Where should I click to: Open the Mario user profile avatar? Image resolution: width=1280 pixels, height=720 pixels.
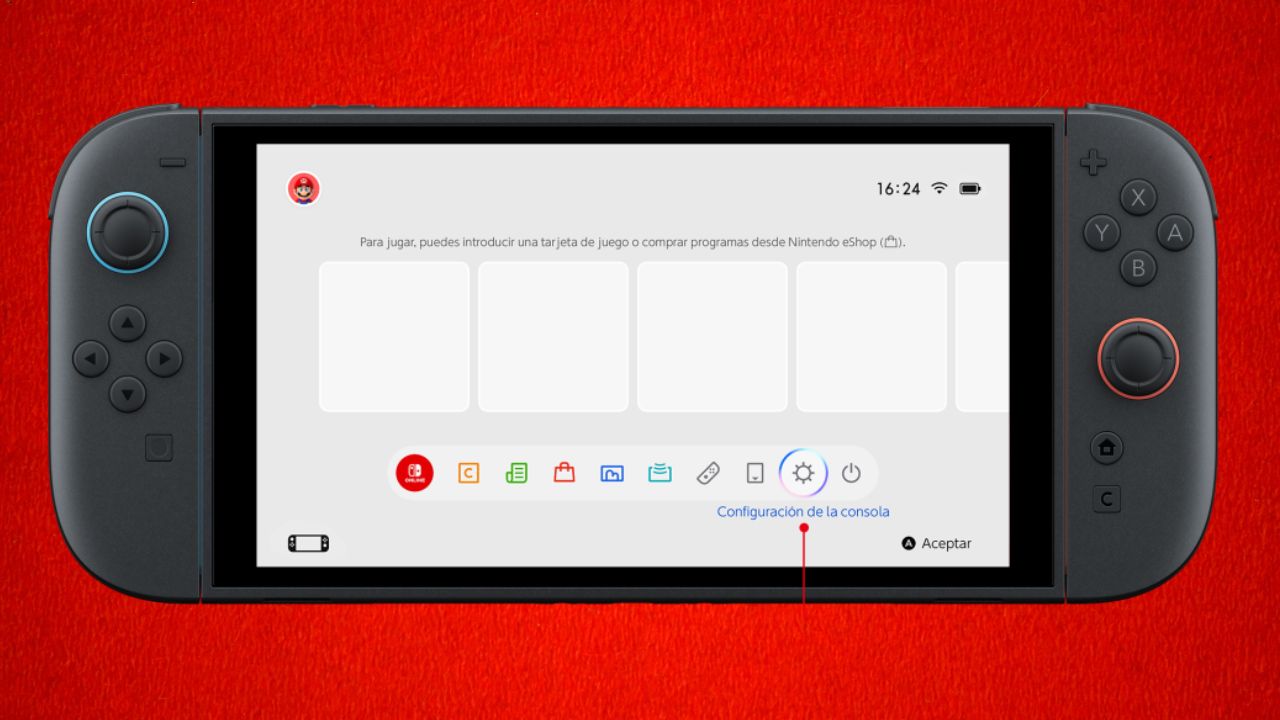coord(303,188)
